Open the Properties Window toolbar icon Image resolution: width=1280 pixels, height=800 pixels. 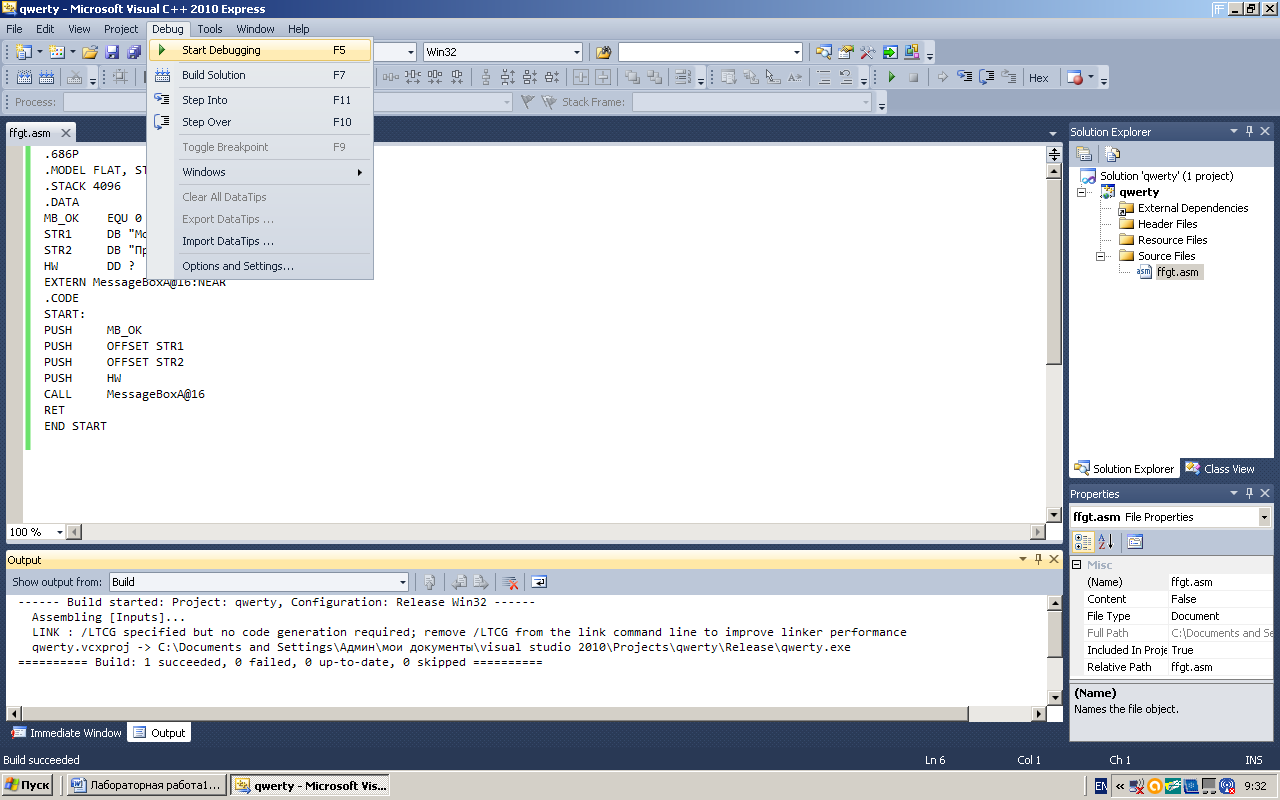(x=846, y=52)
